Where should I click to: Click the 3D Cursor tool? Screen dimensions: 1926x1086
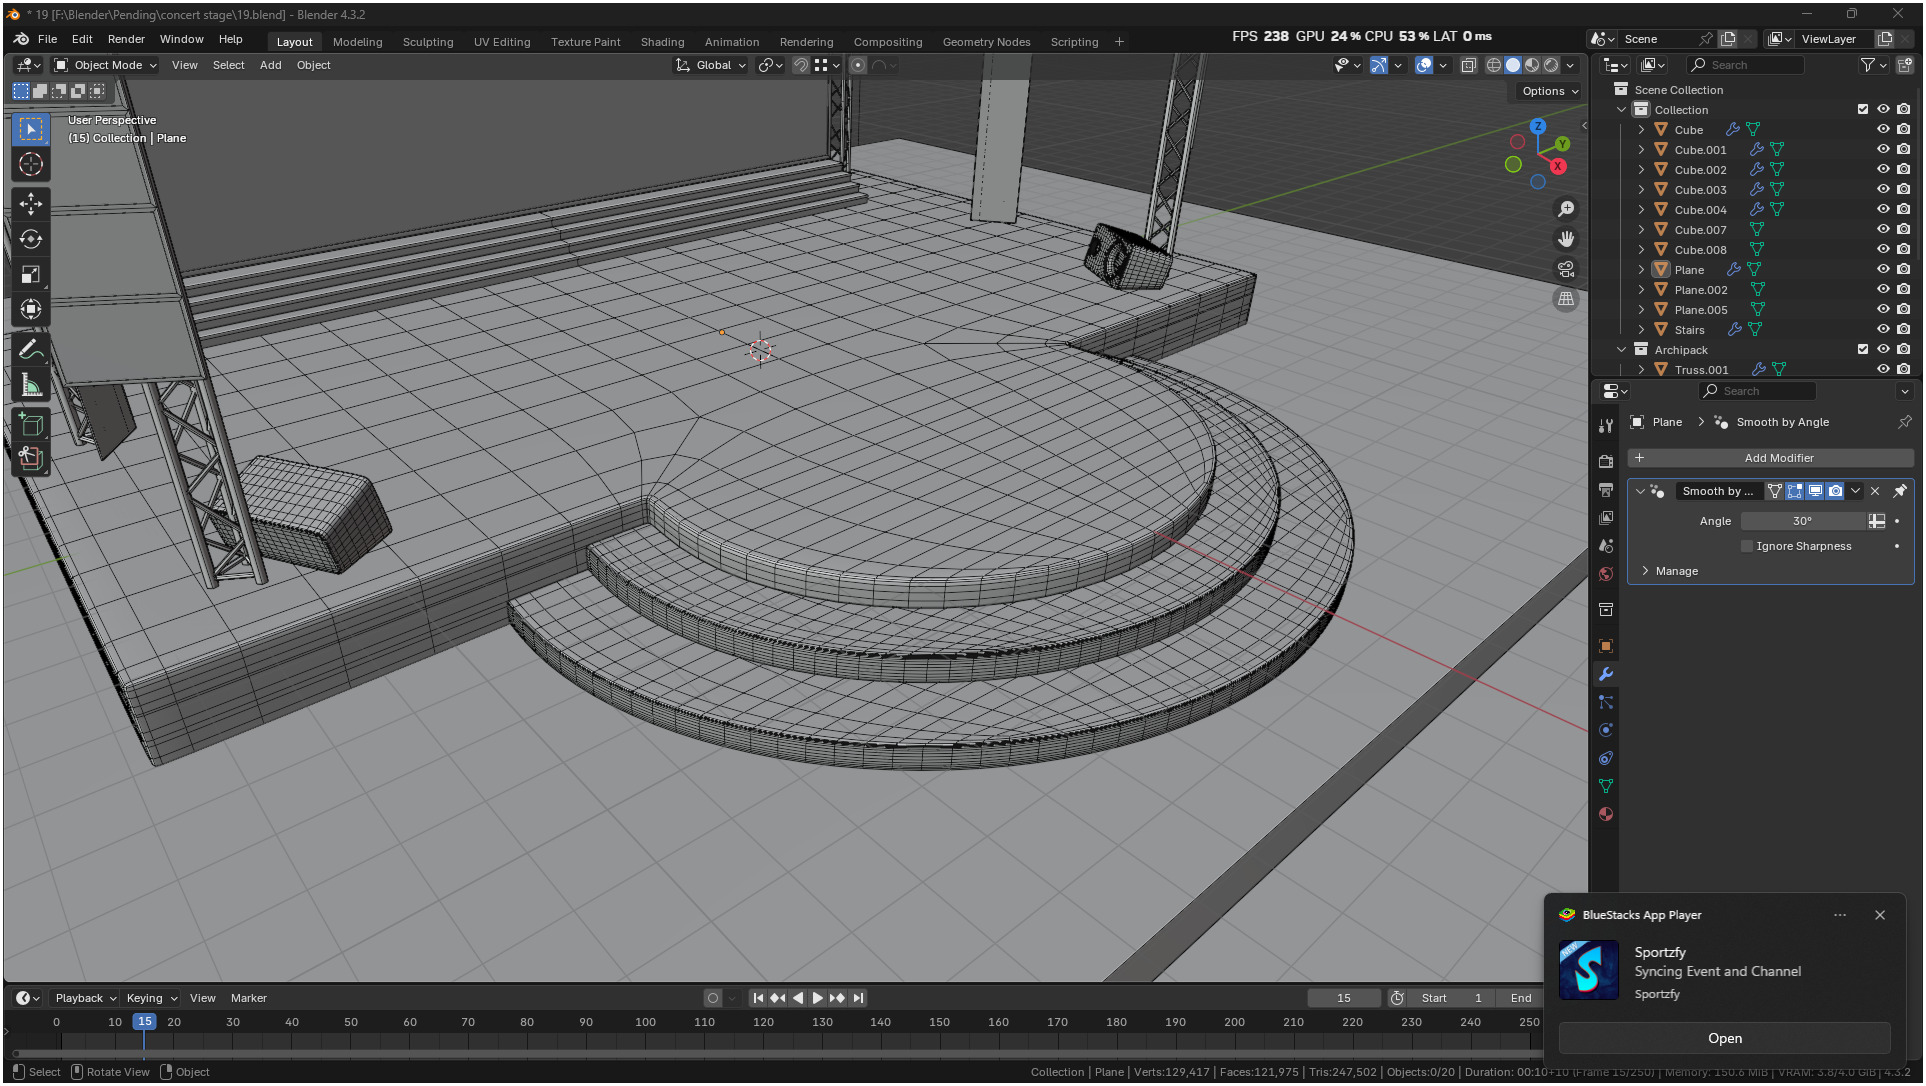[x=31, y=164]
